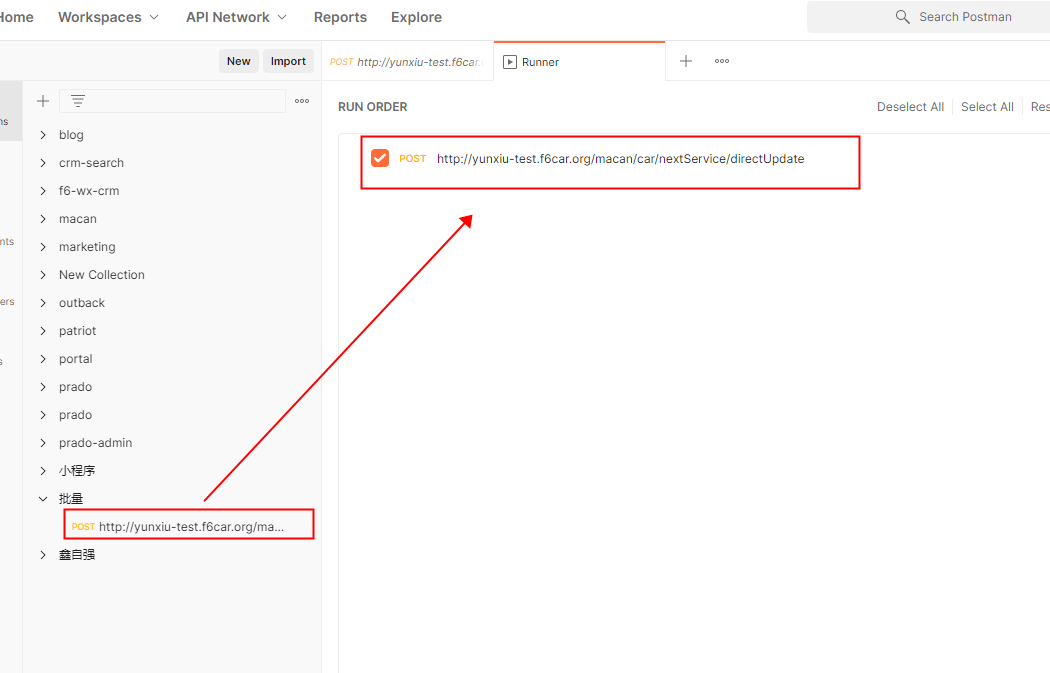Expand the patriot collection
This screenshot has width=1050, height=673.
[43, 331]
